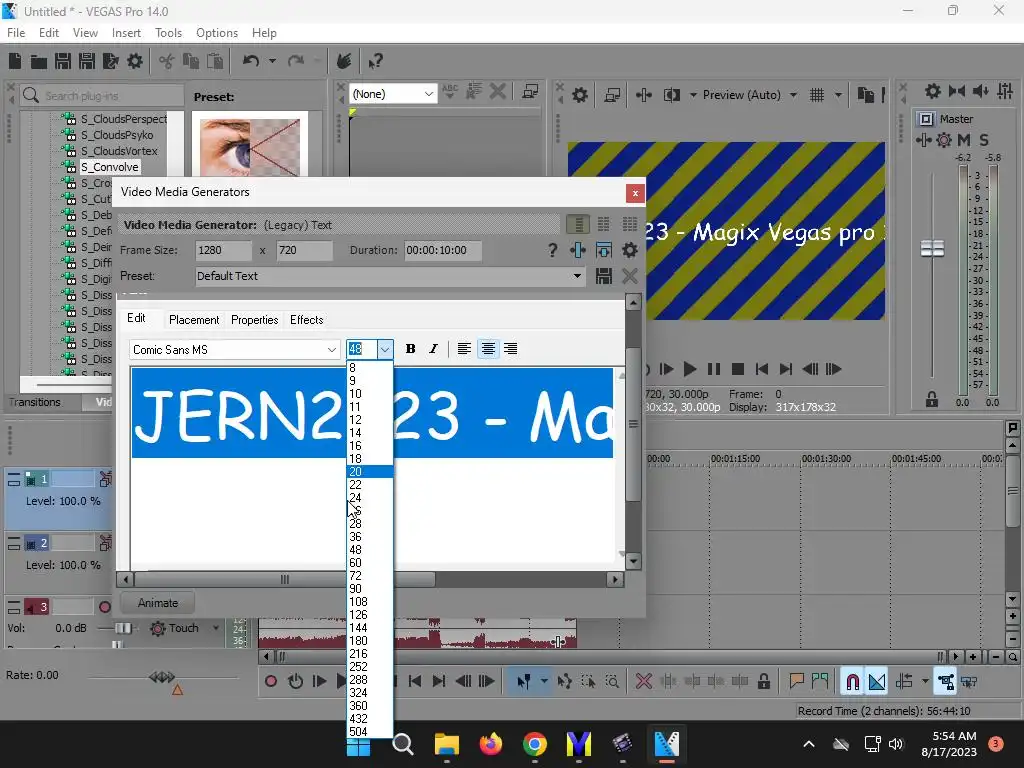The height and width of the screenshot is (768, 1024).
Task: Click generator help question mark icon
Action: pos(552,250)
